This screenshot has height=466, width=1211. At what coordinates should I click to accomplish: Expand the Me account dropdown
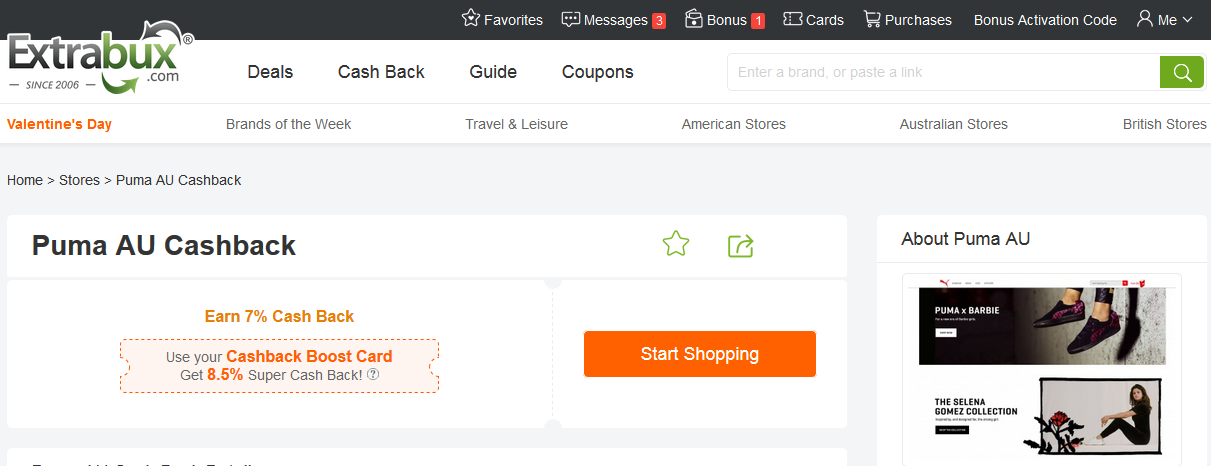coord(1165,19)
